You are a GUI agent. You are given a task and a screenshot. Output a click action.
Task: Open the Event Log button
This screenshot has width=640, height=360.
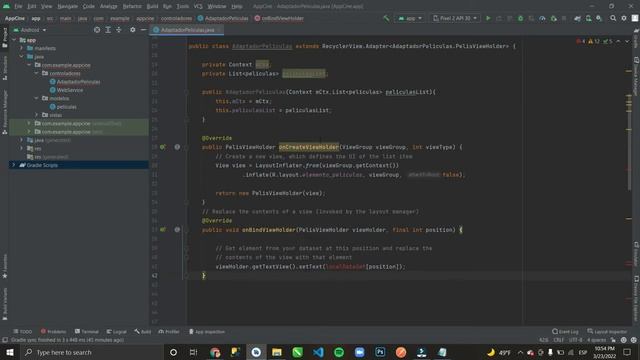pos(565,331)
